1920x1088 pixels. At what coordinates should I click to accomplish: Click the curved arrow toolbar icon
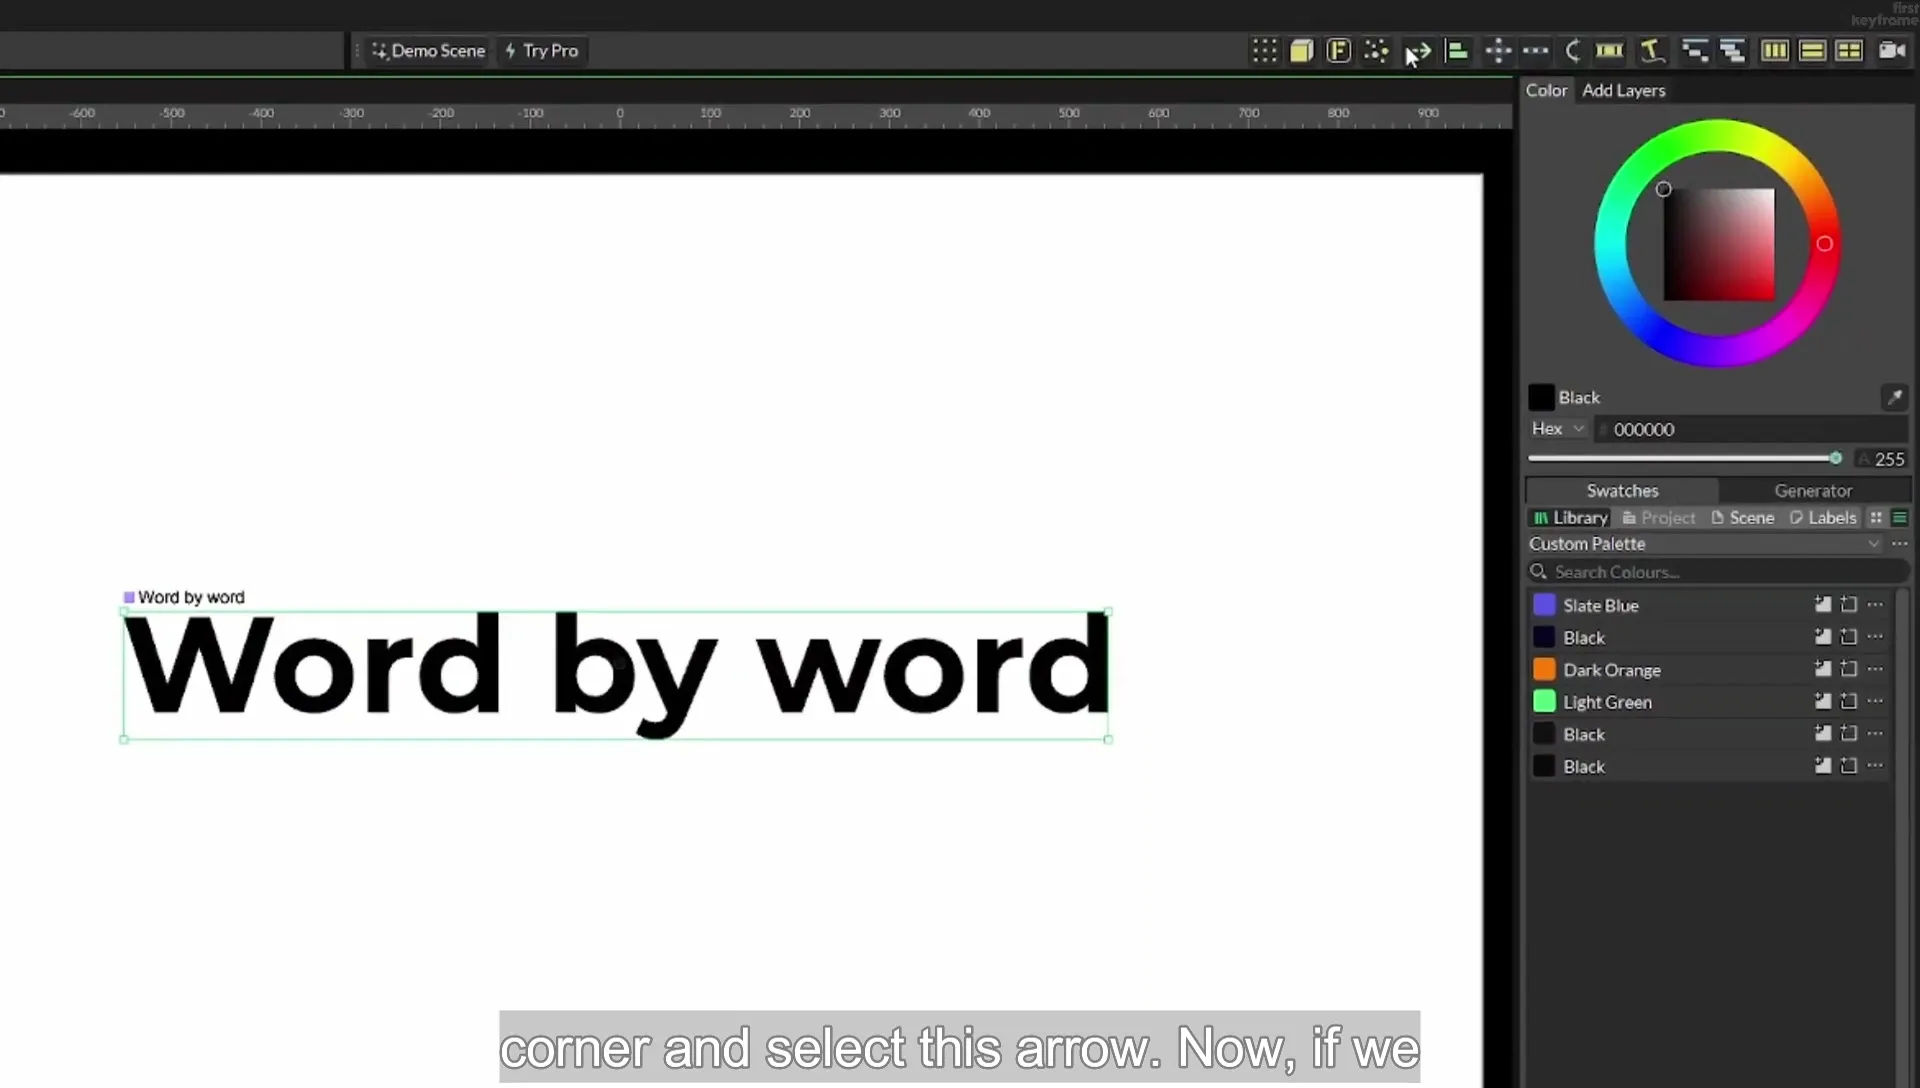(x=1573, y=51)
